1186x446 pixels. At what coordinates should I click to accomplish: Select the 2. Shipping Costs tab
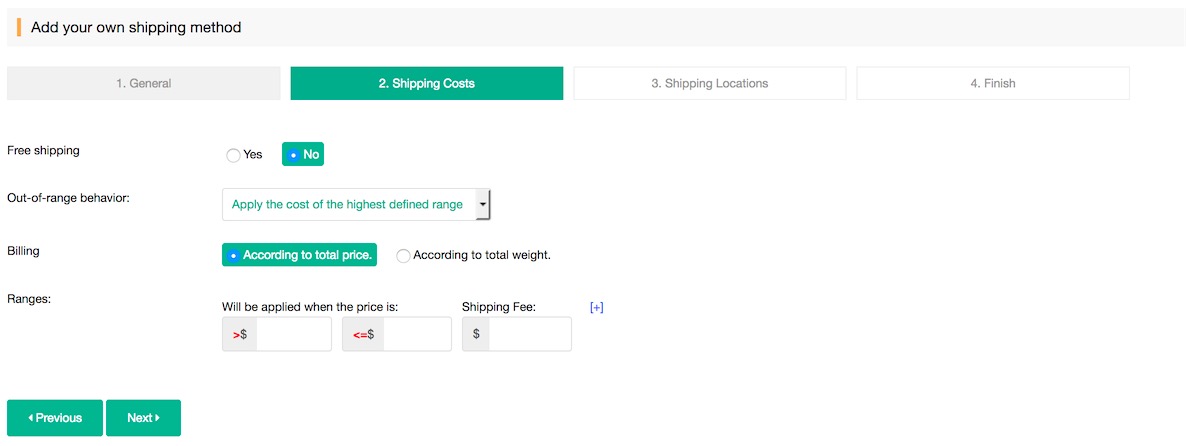(x=426, y=84)
